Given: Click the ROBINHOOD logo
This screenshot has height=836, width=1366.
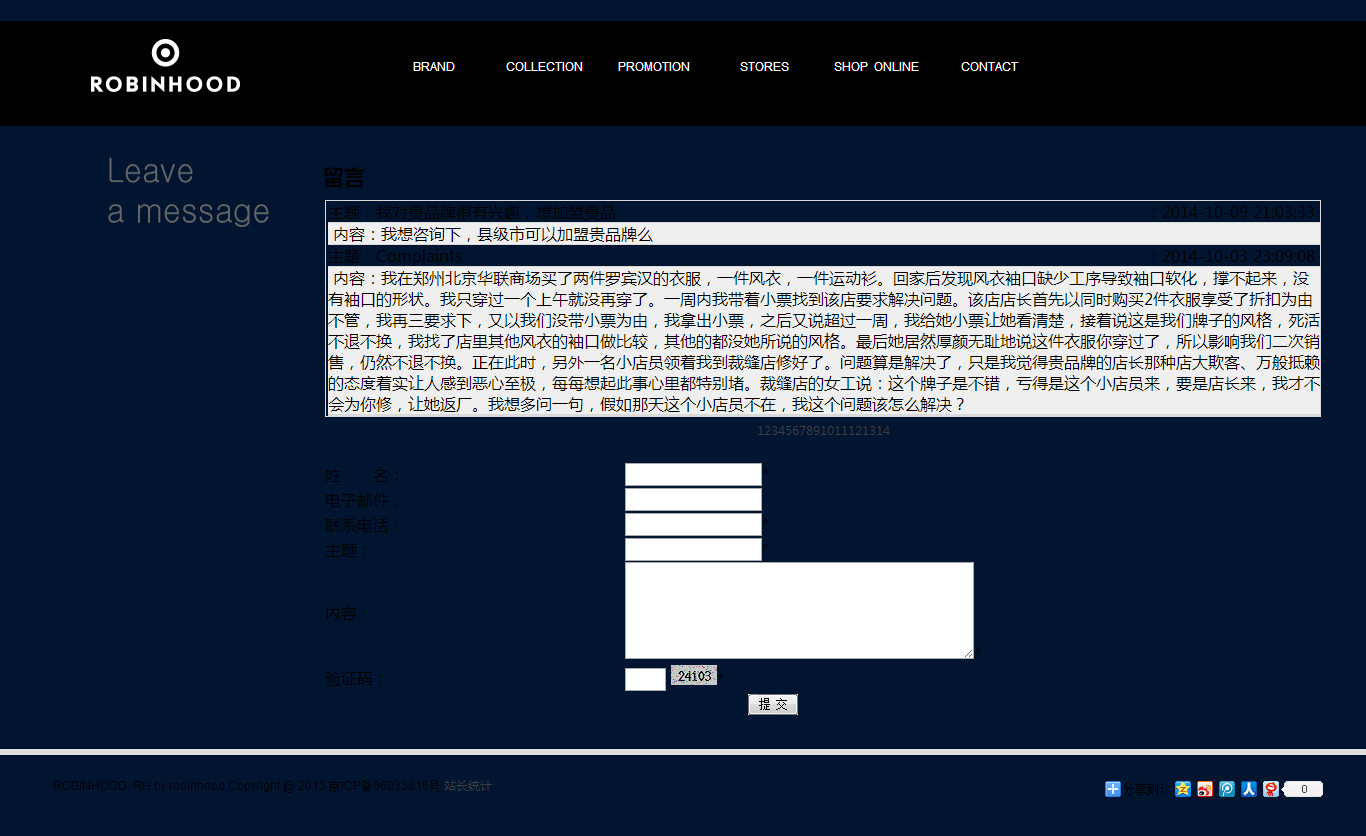Looking at the screenshot, I should point(165,67).
